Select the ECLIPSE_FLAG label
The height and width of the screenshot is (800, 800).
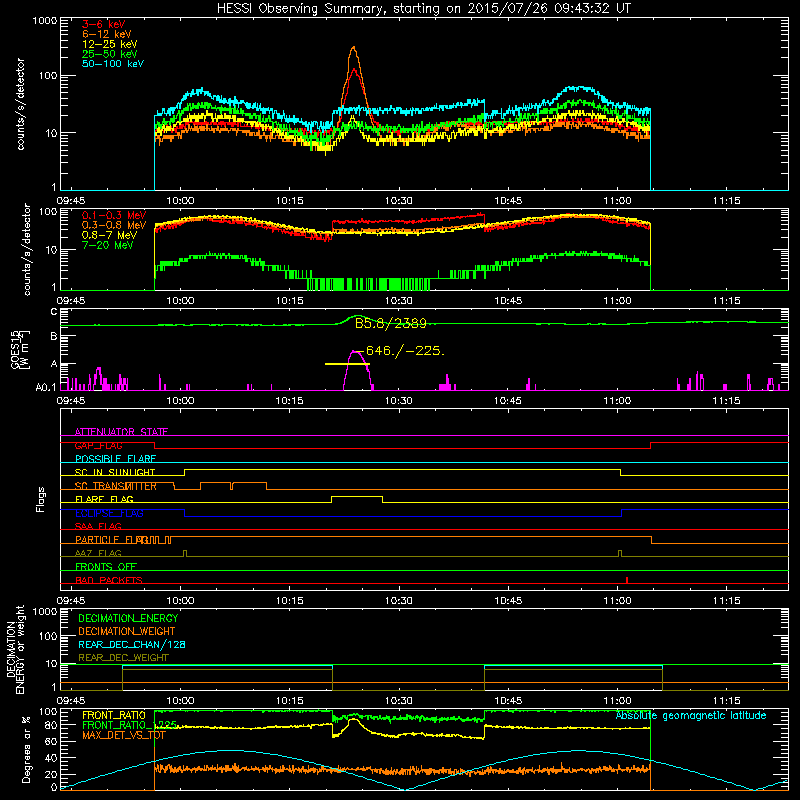(109, 513)
